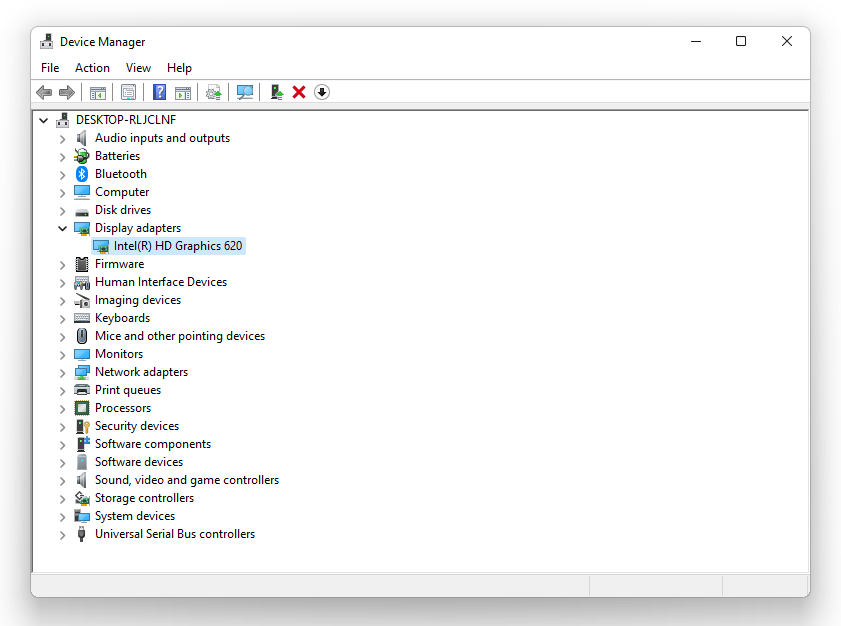Uninstall device via the red X icon
The image size is (841, 626).
[299, 92]
